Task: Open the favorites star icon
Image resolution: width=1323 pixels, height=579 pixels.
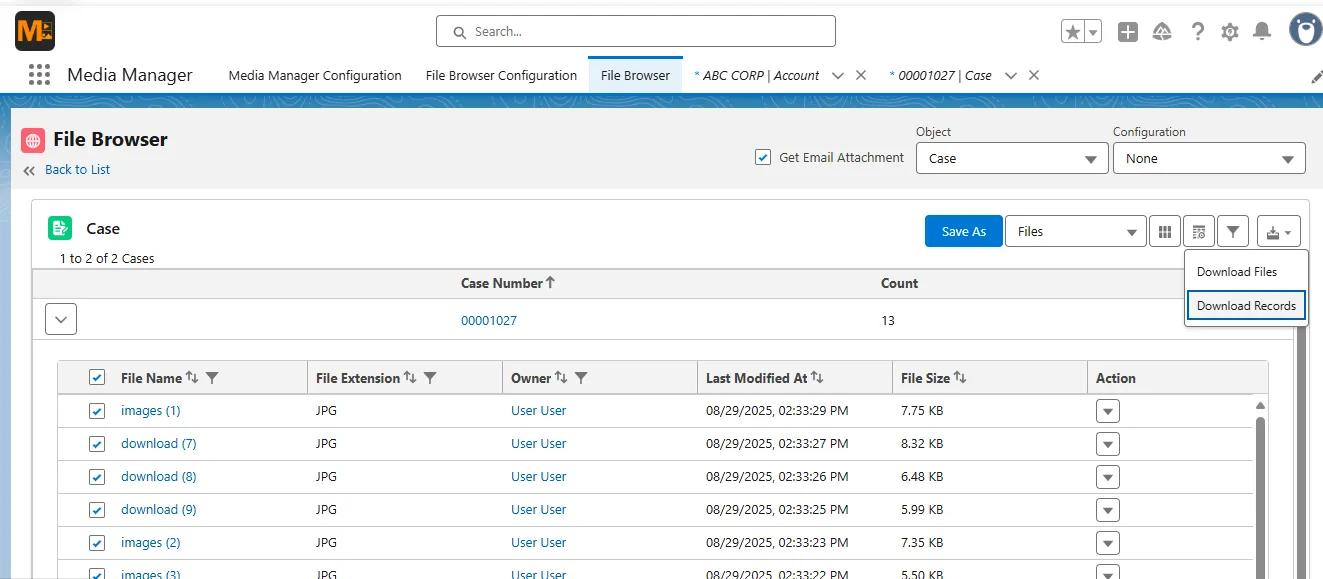Action: tap(1073, 32)
